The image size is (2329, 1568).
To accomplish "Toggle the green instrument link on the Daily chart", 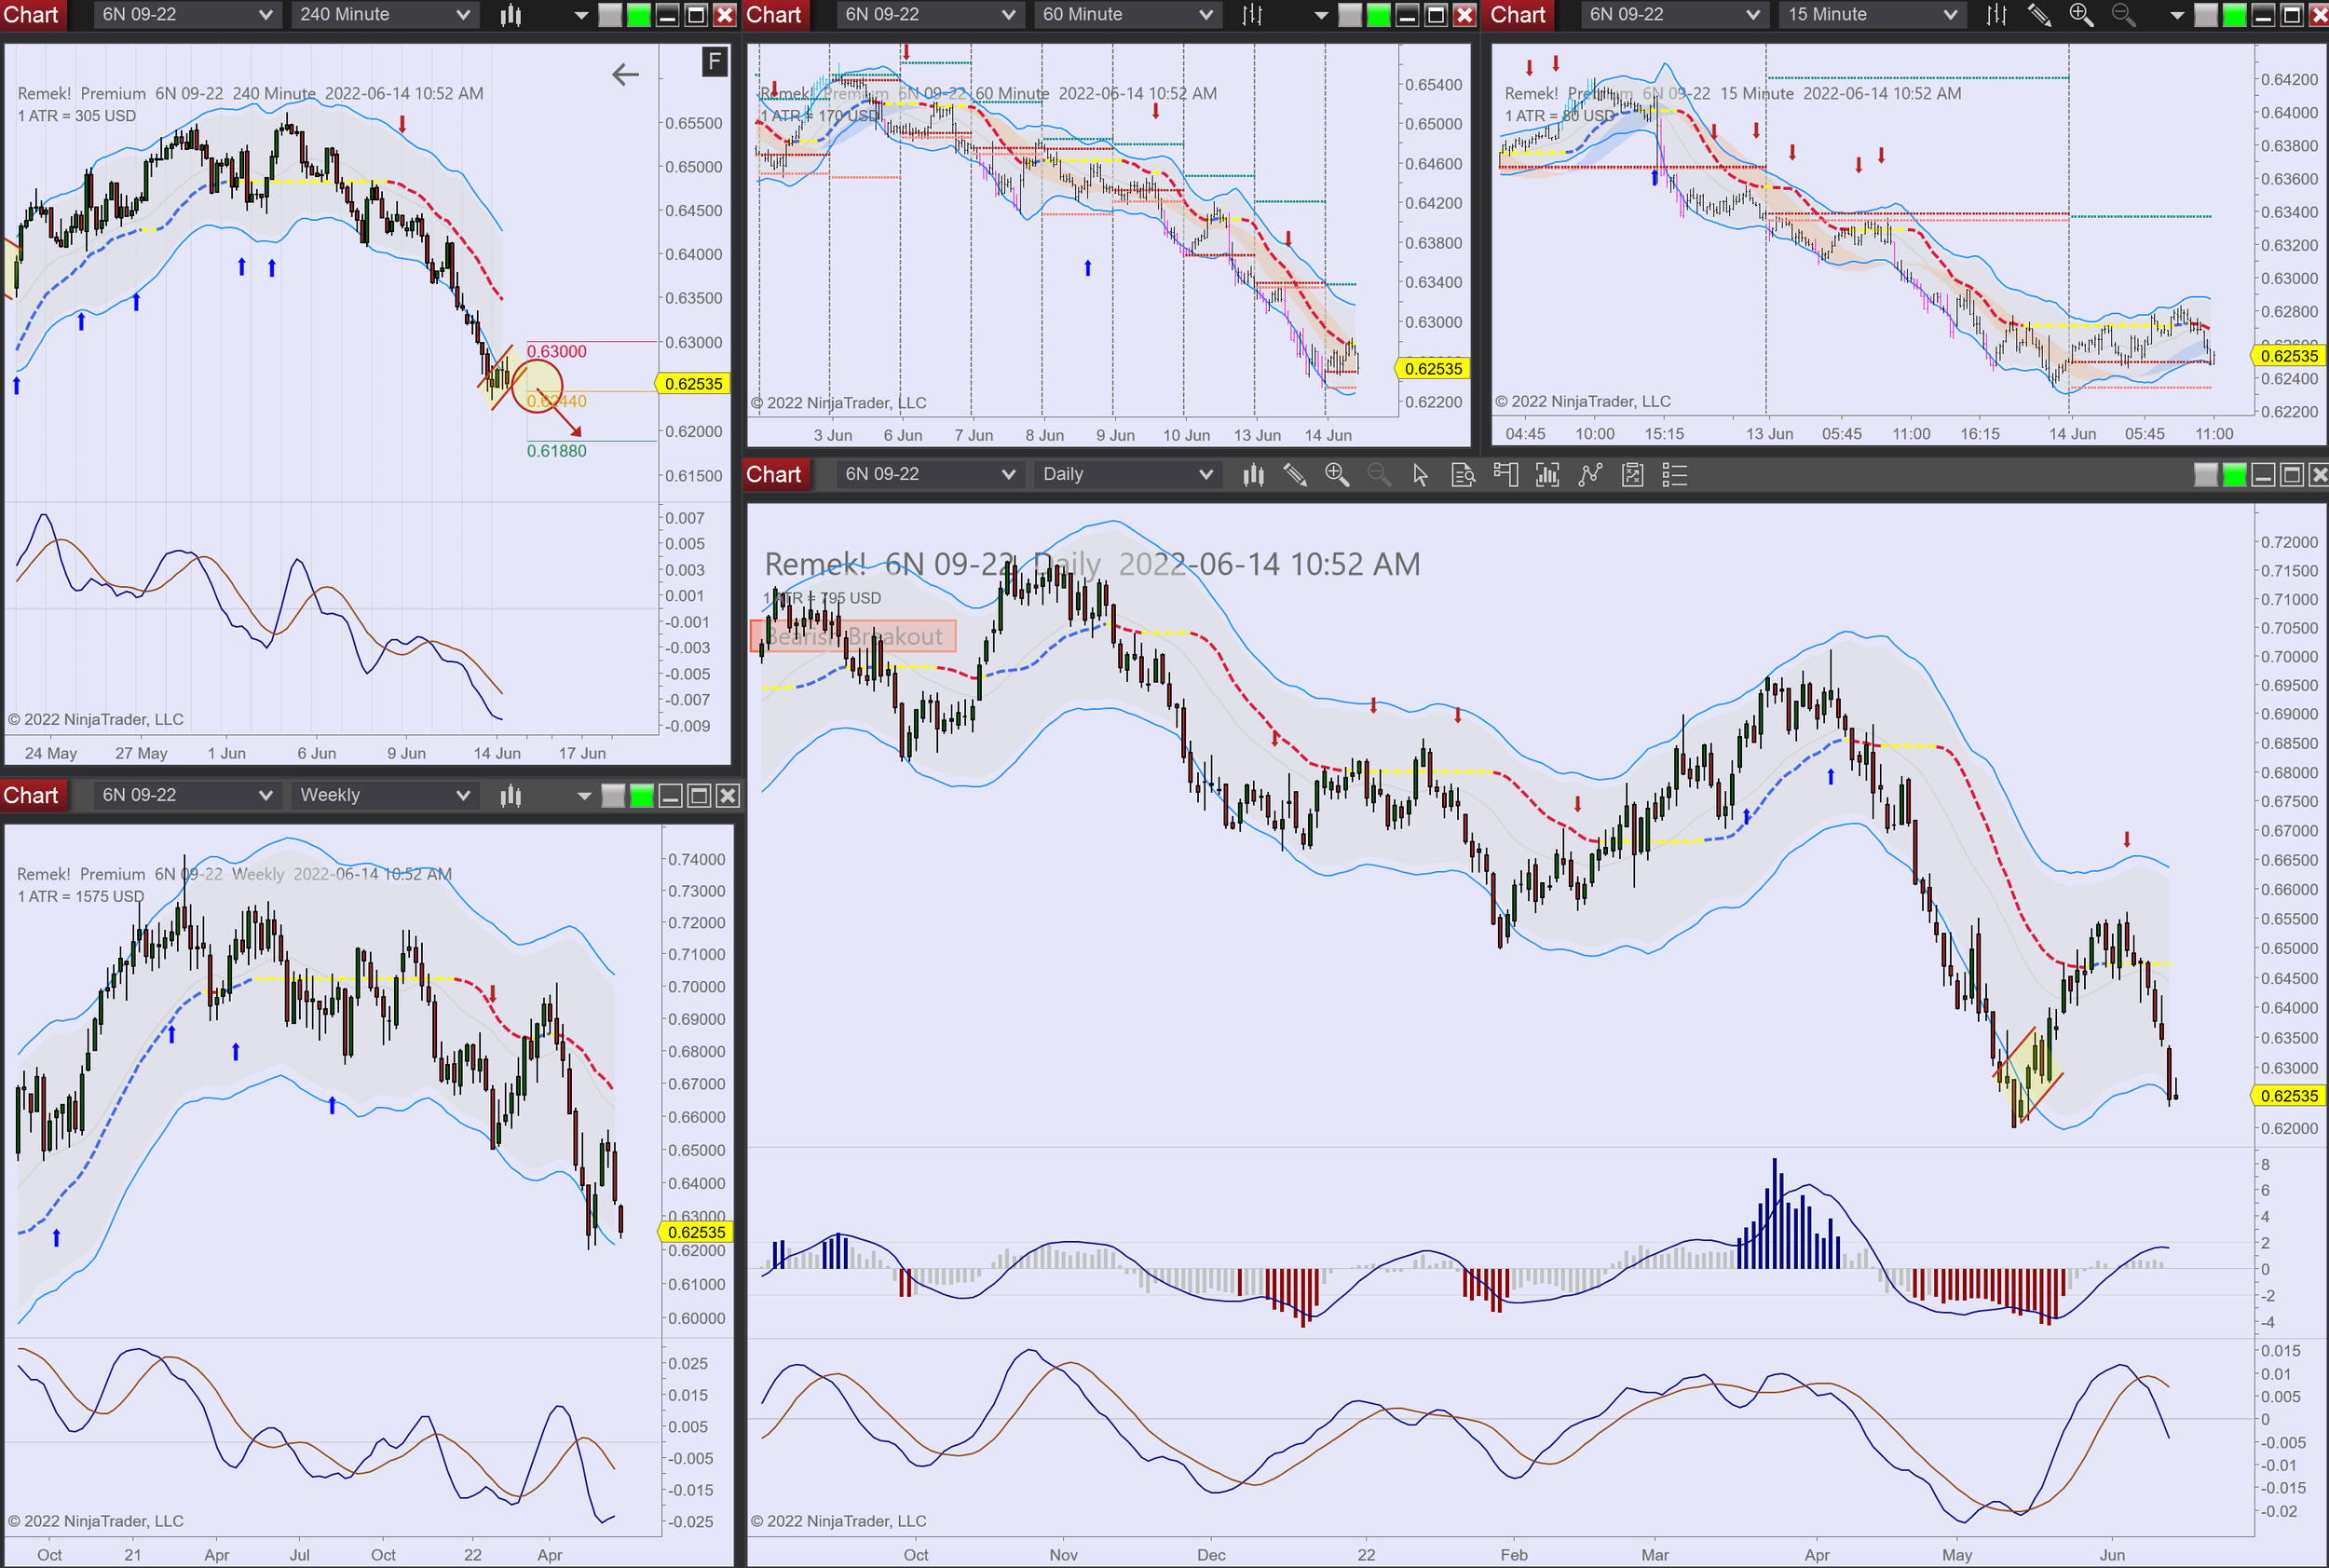I will (2234, 475).
